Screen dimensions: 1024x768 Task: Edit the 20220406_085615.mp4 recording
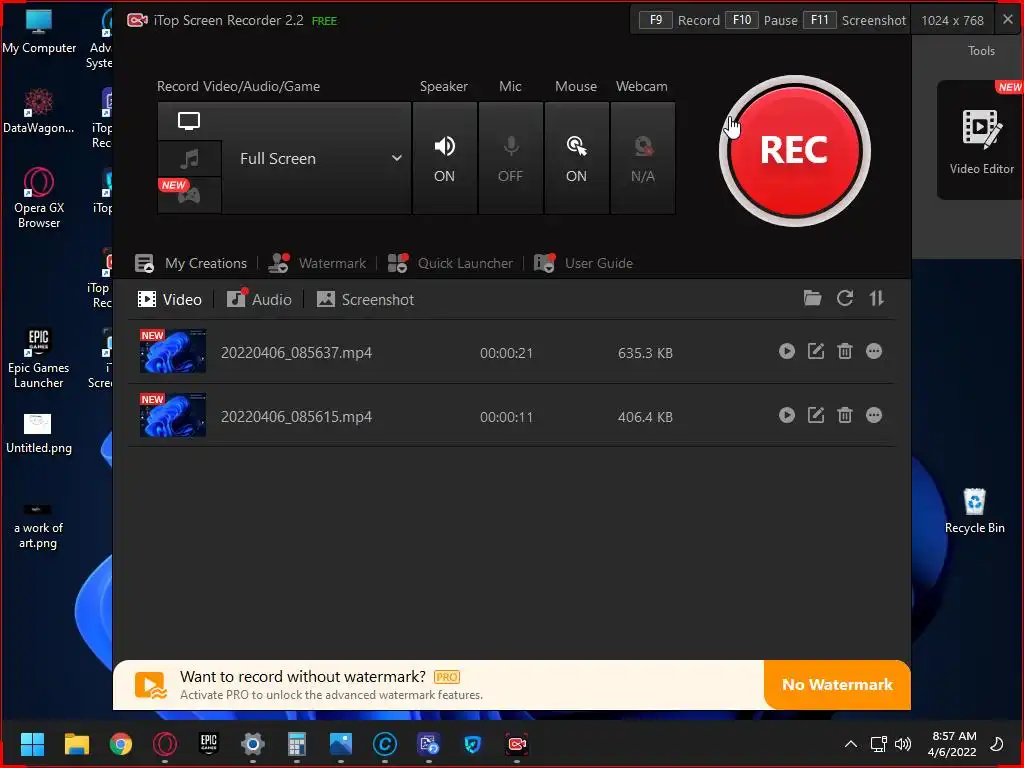tap(816, 415)
